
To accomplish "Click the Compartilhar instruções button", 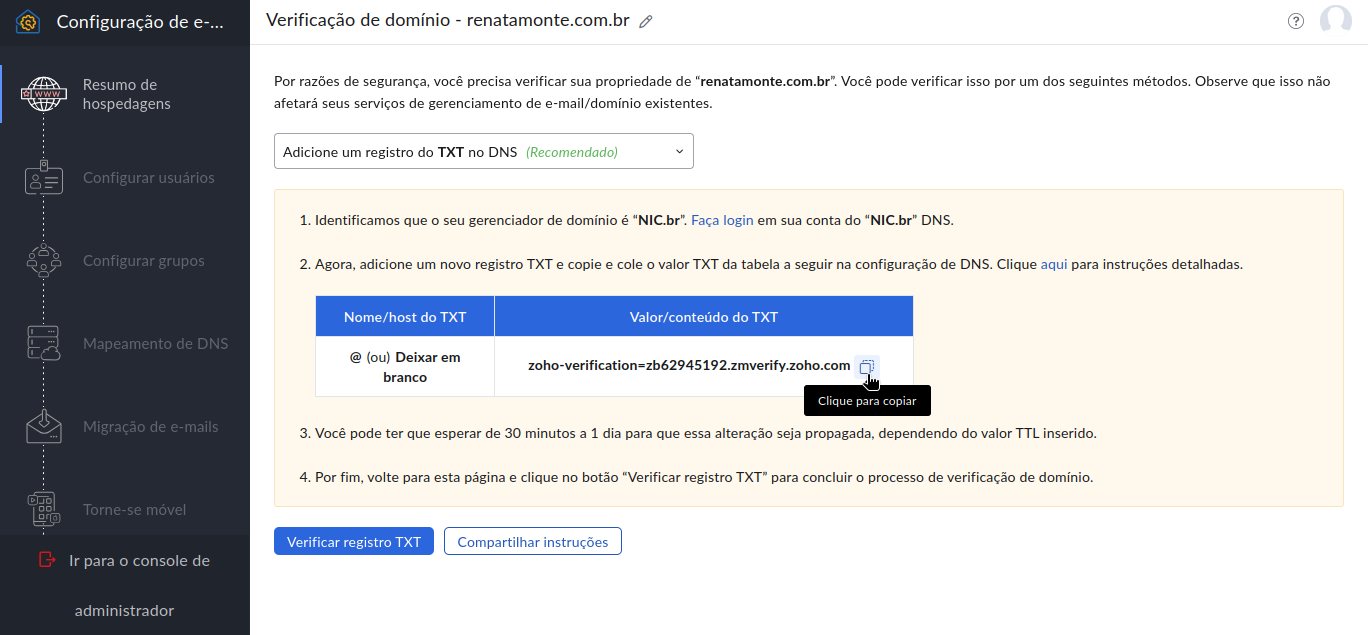I will click(533, 542).
